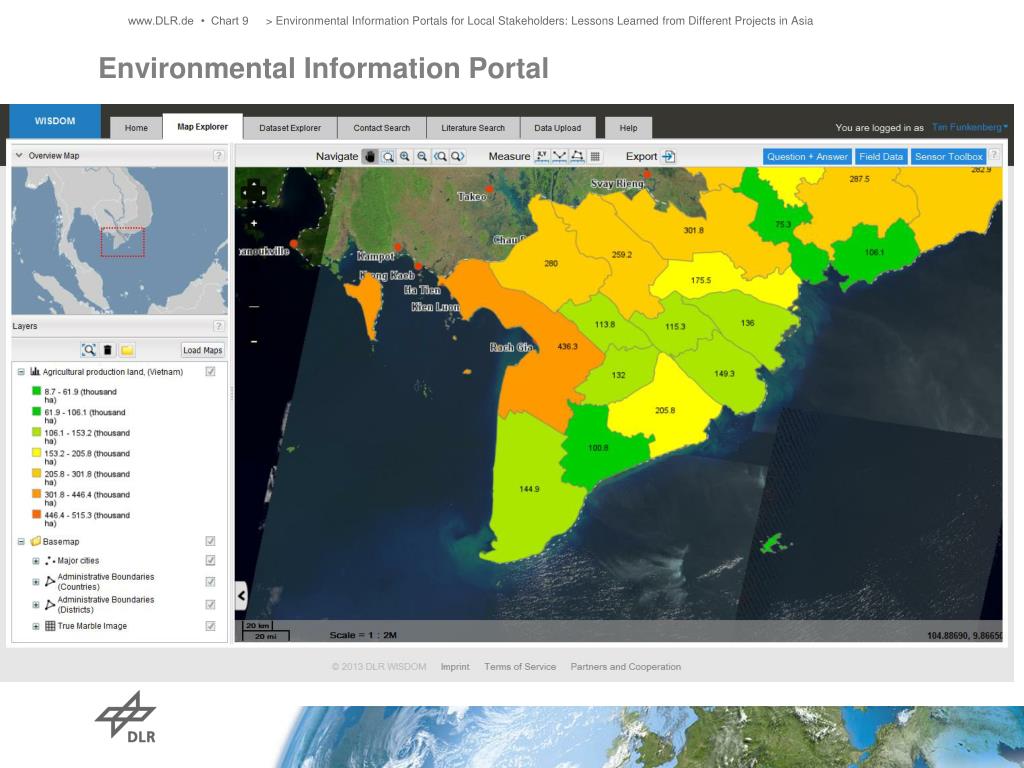Open the Literature Search tab
The height and width of the screenshot is (768, 1024).
473,128
